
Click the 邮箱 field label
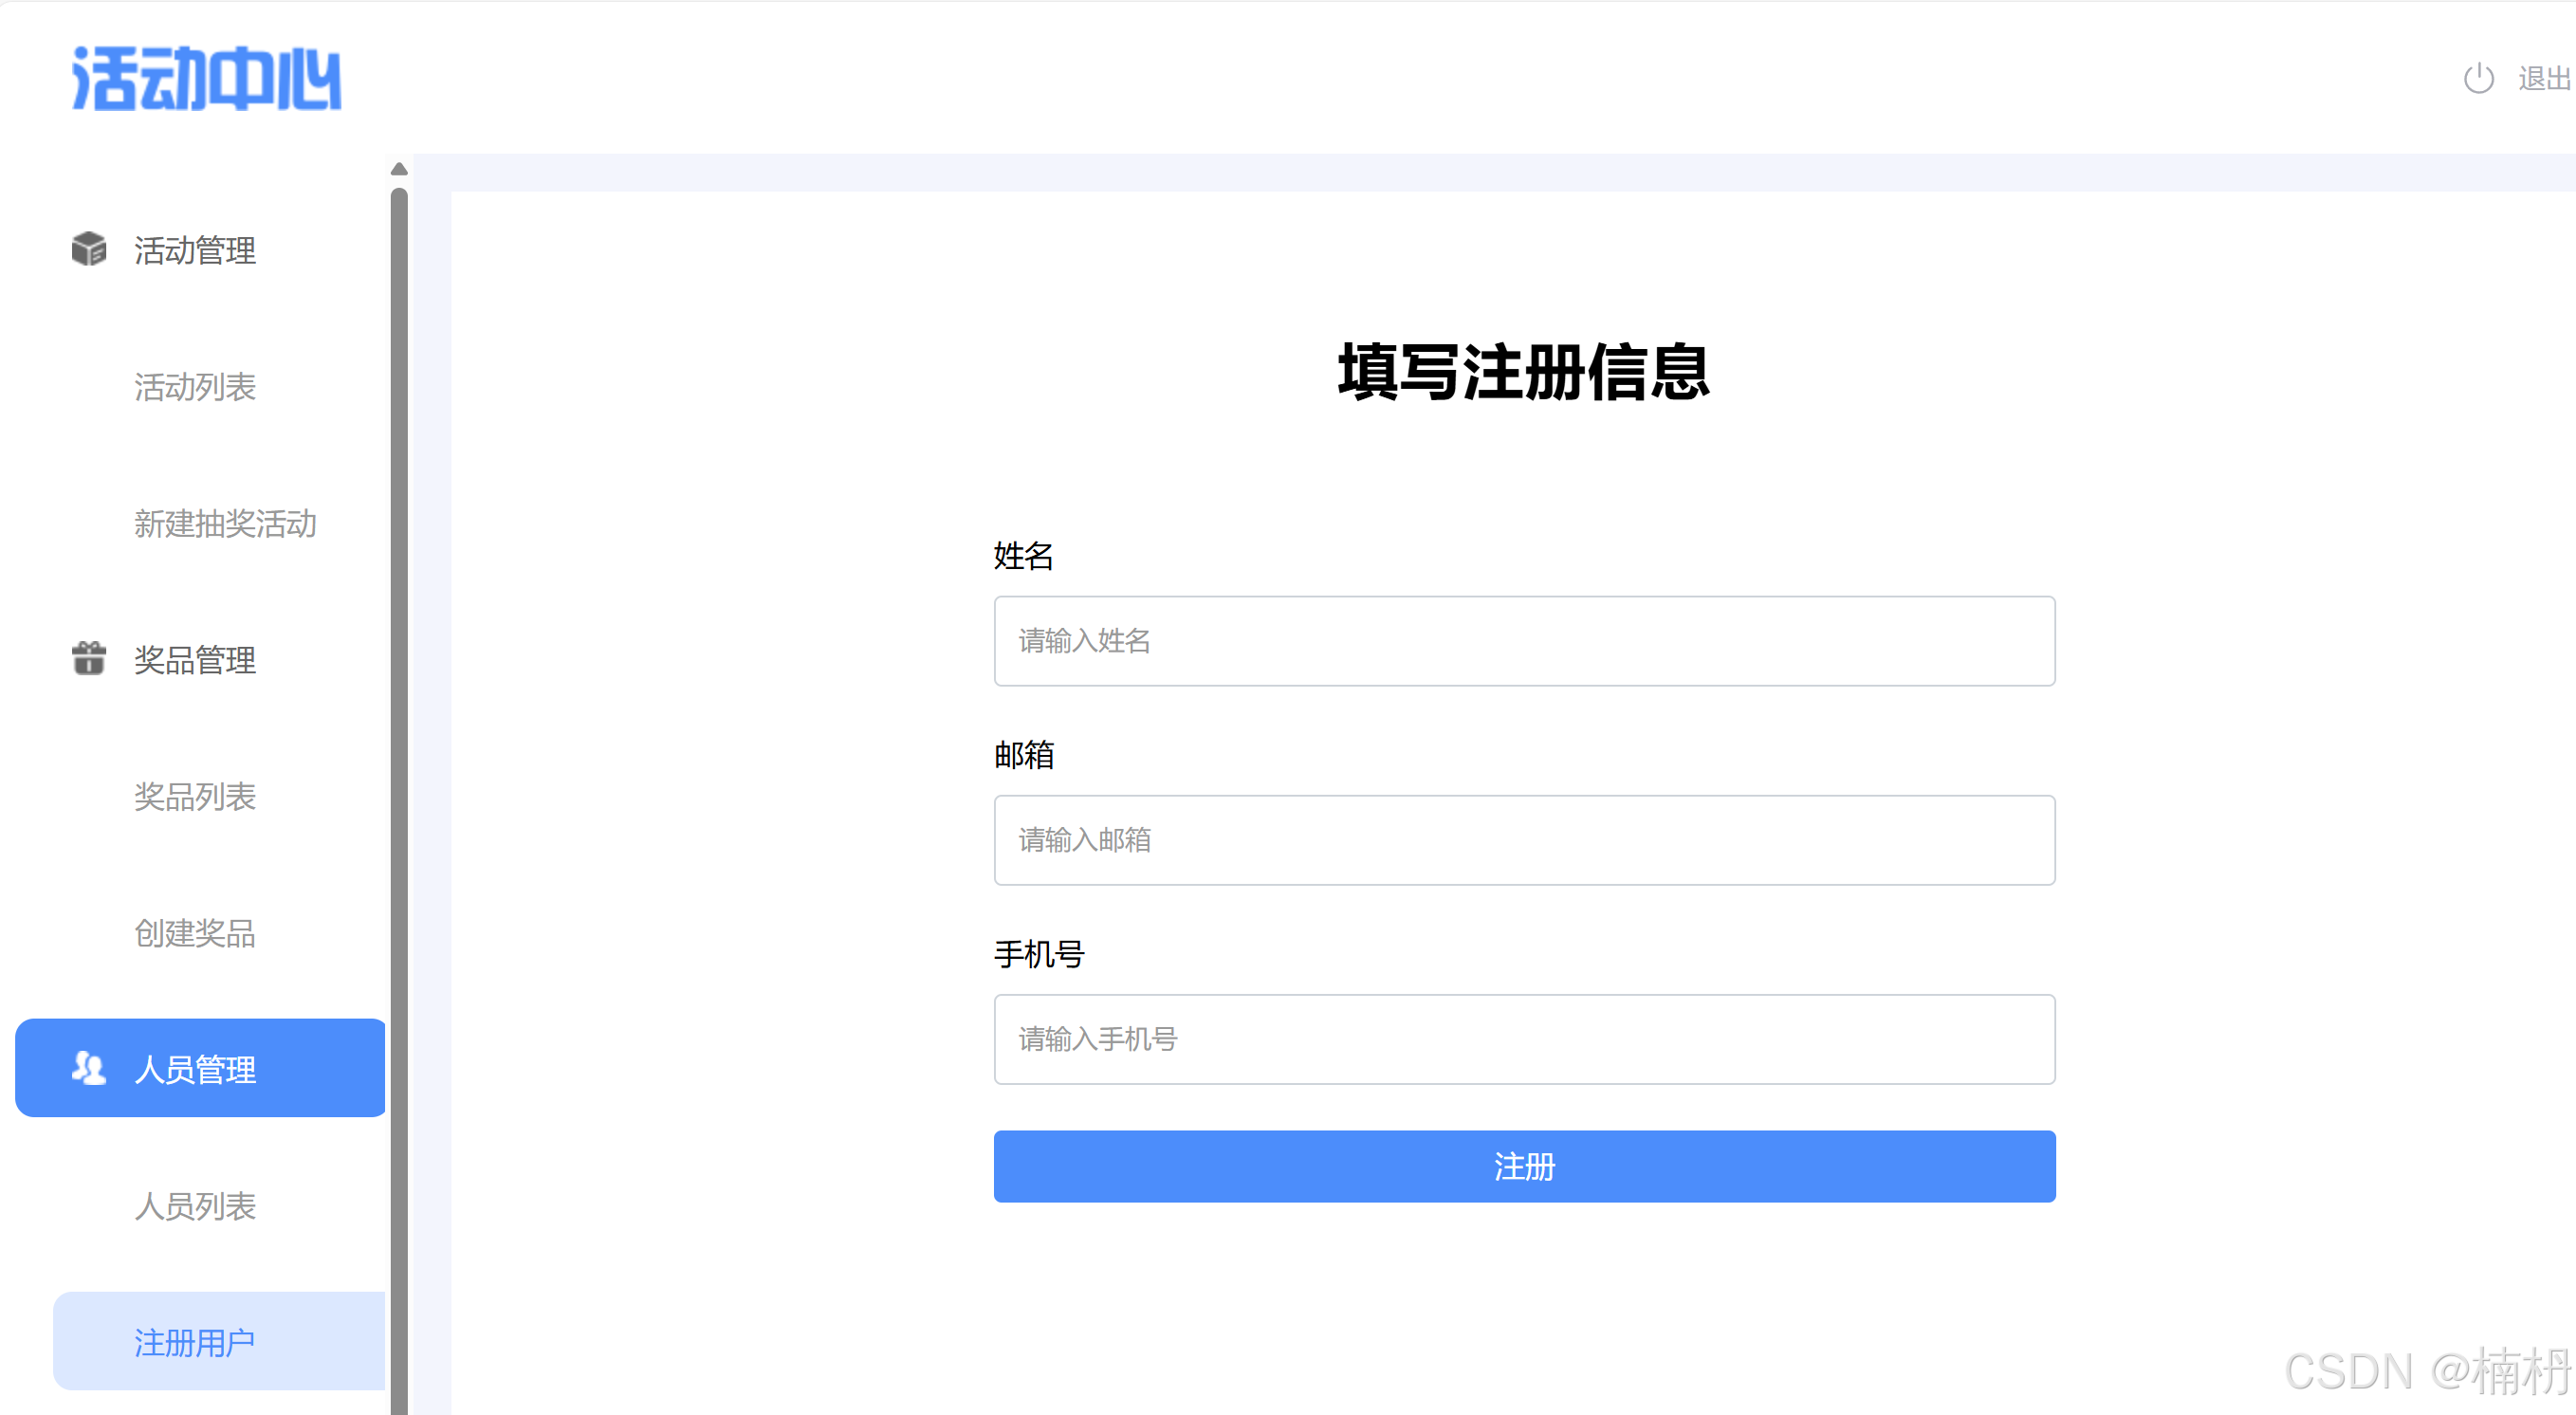[1024, 754]
